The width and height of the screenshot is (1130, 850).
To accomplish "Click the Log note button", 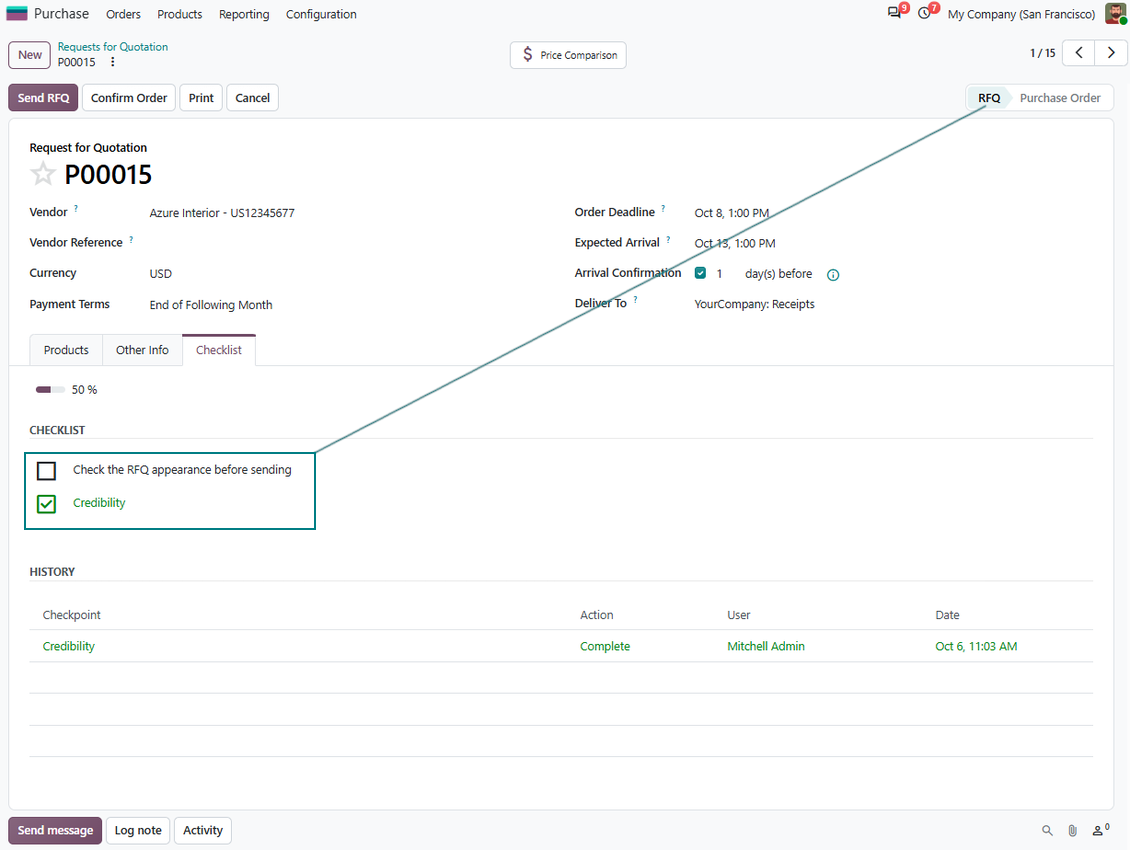I will 138,831.
